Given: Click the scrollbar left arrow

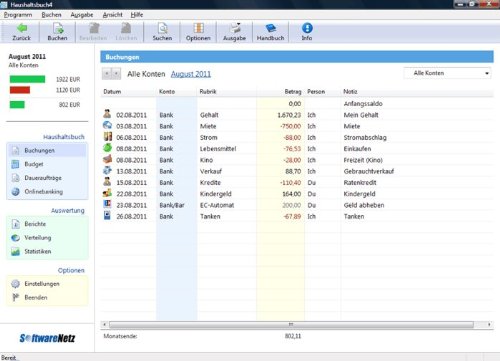Looking at the screenshot, I should coord(105,324).
